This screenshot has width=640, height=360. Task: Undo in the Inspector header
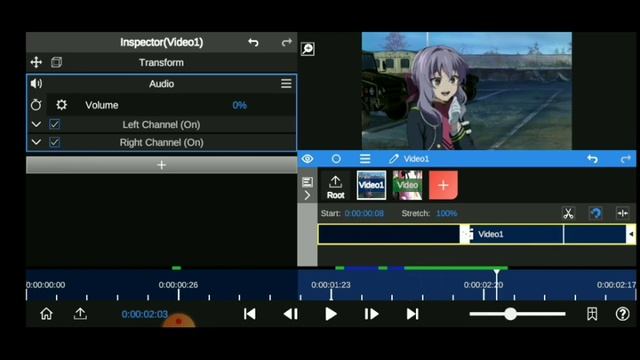(253, 42)
